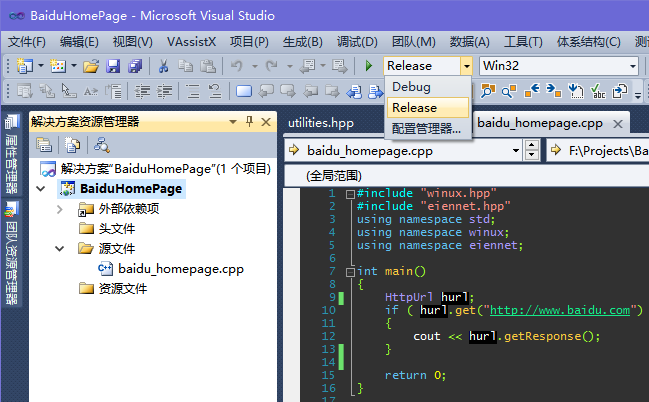
Task: Uncomment the selected lines icon
Action: 214,91
